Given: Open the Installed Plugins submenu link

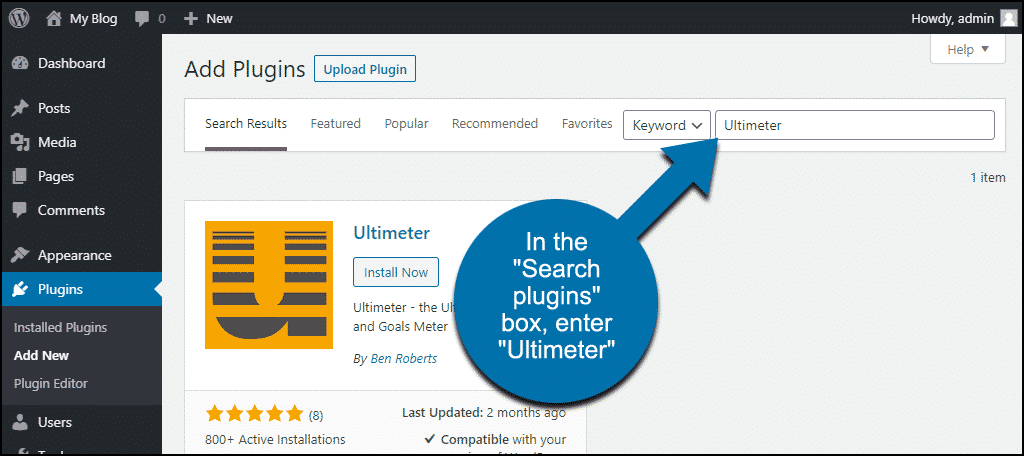Looking at the screenshot, I should pos(60,327).
